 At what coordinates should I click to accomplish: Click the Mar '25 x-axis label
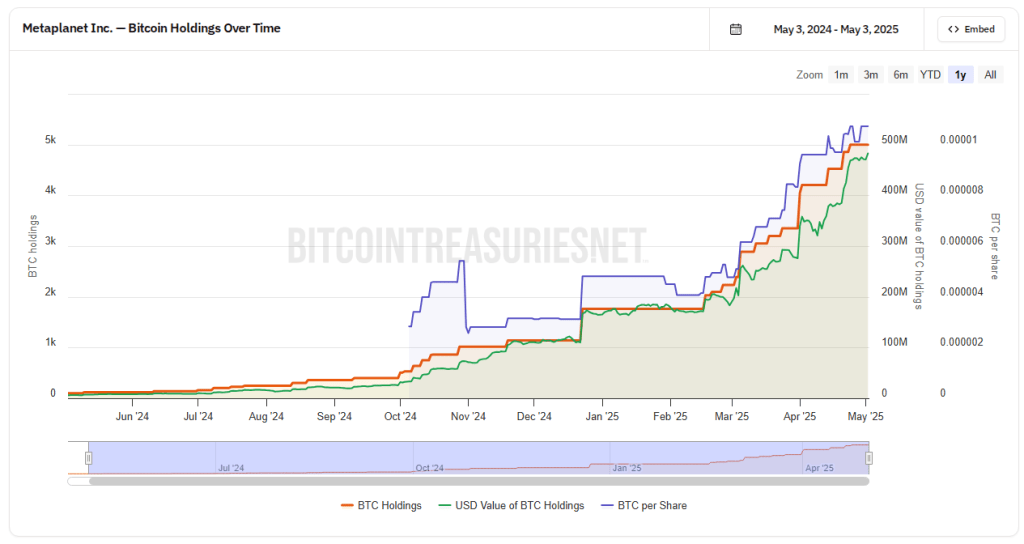click(x=731, y=417)
